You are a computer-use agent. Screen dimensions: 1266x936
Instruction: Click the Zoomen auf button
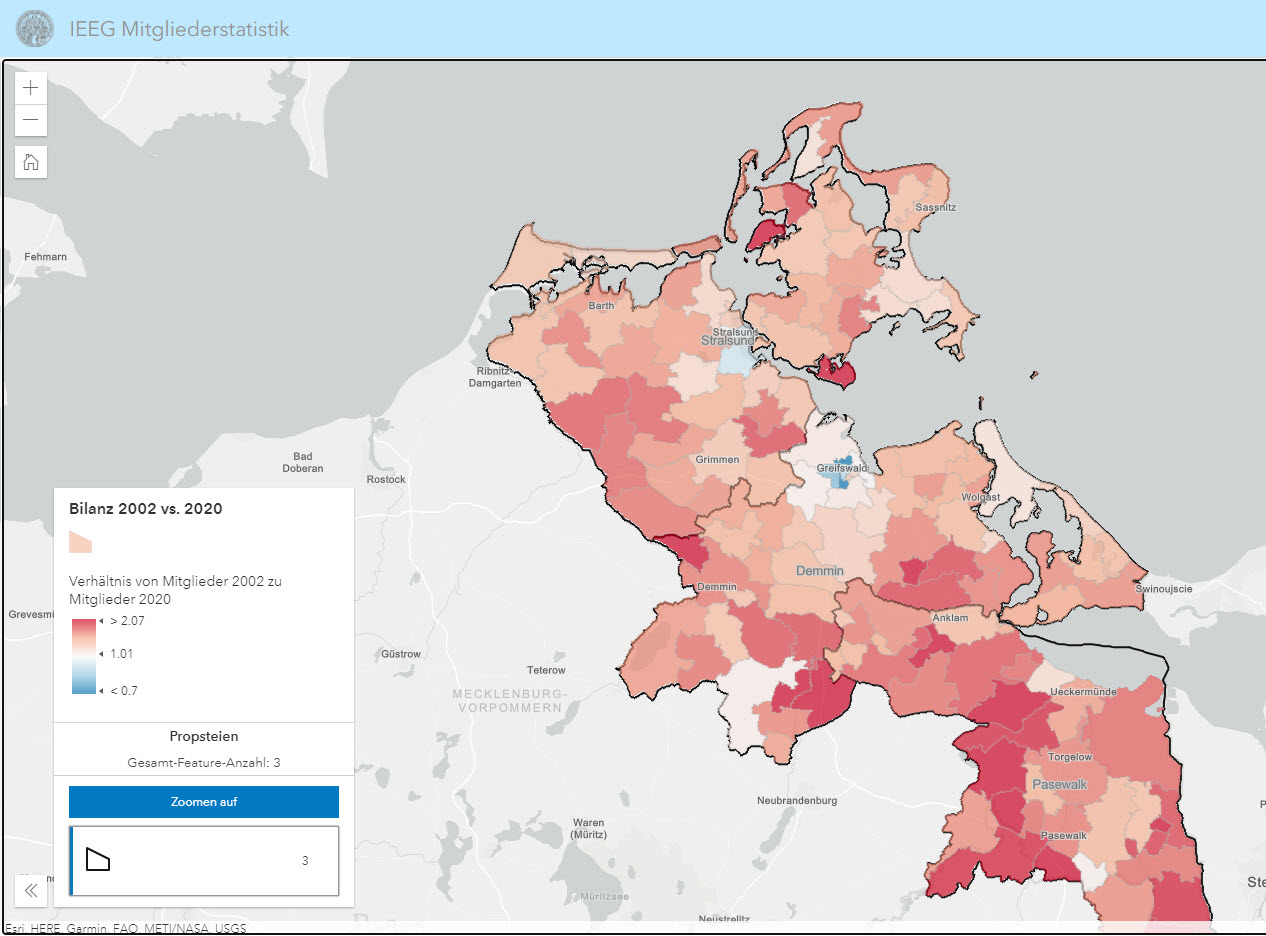pos(204,802)
